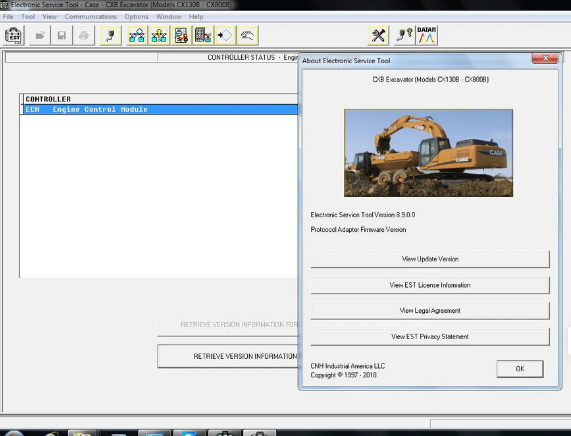Click the cable with lightbulb icon
This screenshot has width=571, height=436.
(404, 36)
